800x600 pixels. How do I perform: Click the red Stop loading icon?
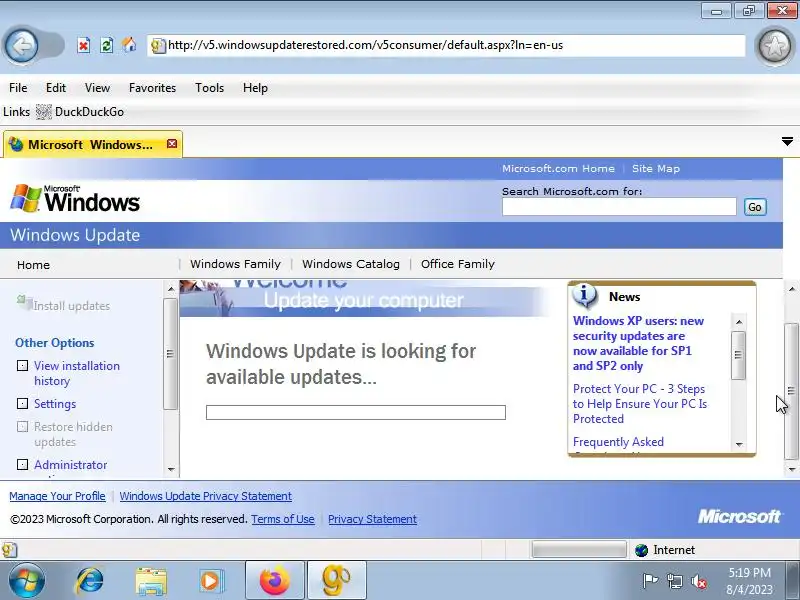84,46
